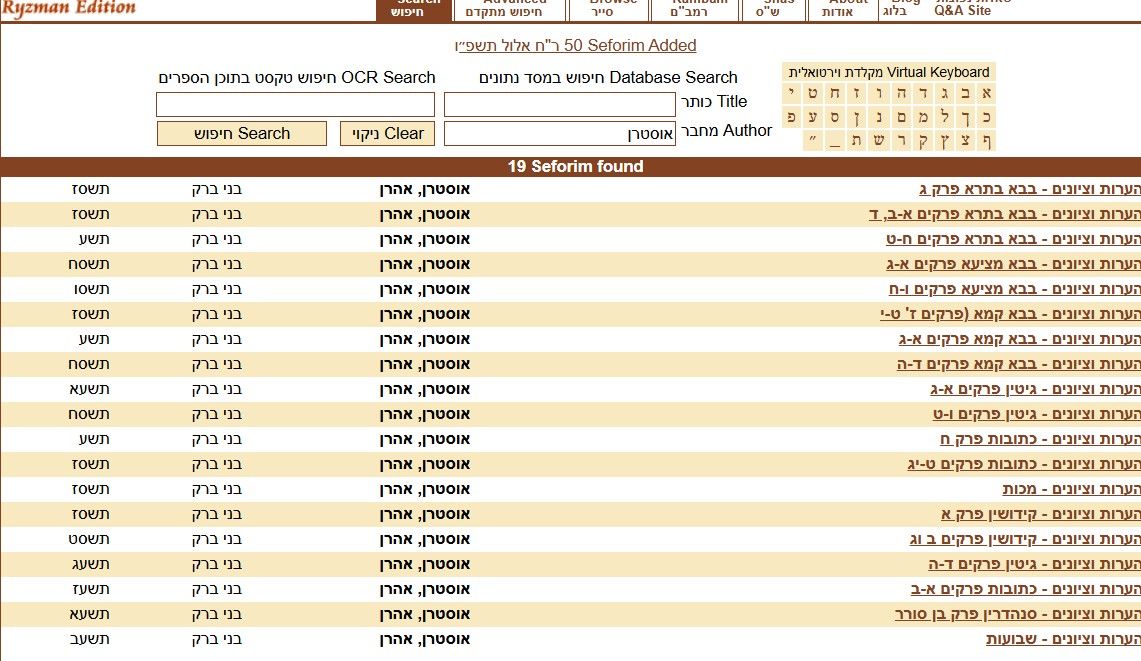Visit the Q&A Site link
The height and width of the screenshot is (661, 1141).
[x=963, y=10]
